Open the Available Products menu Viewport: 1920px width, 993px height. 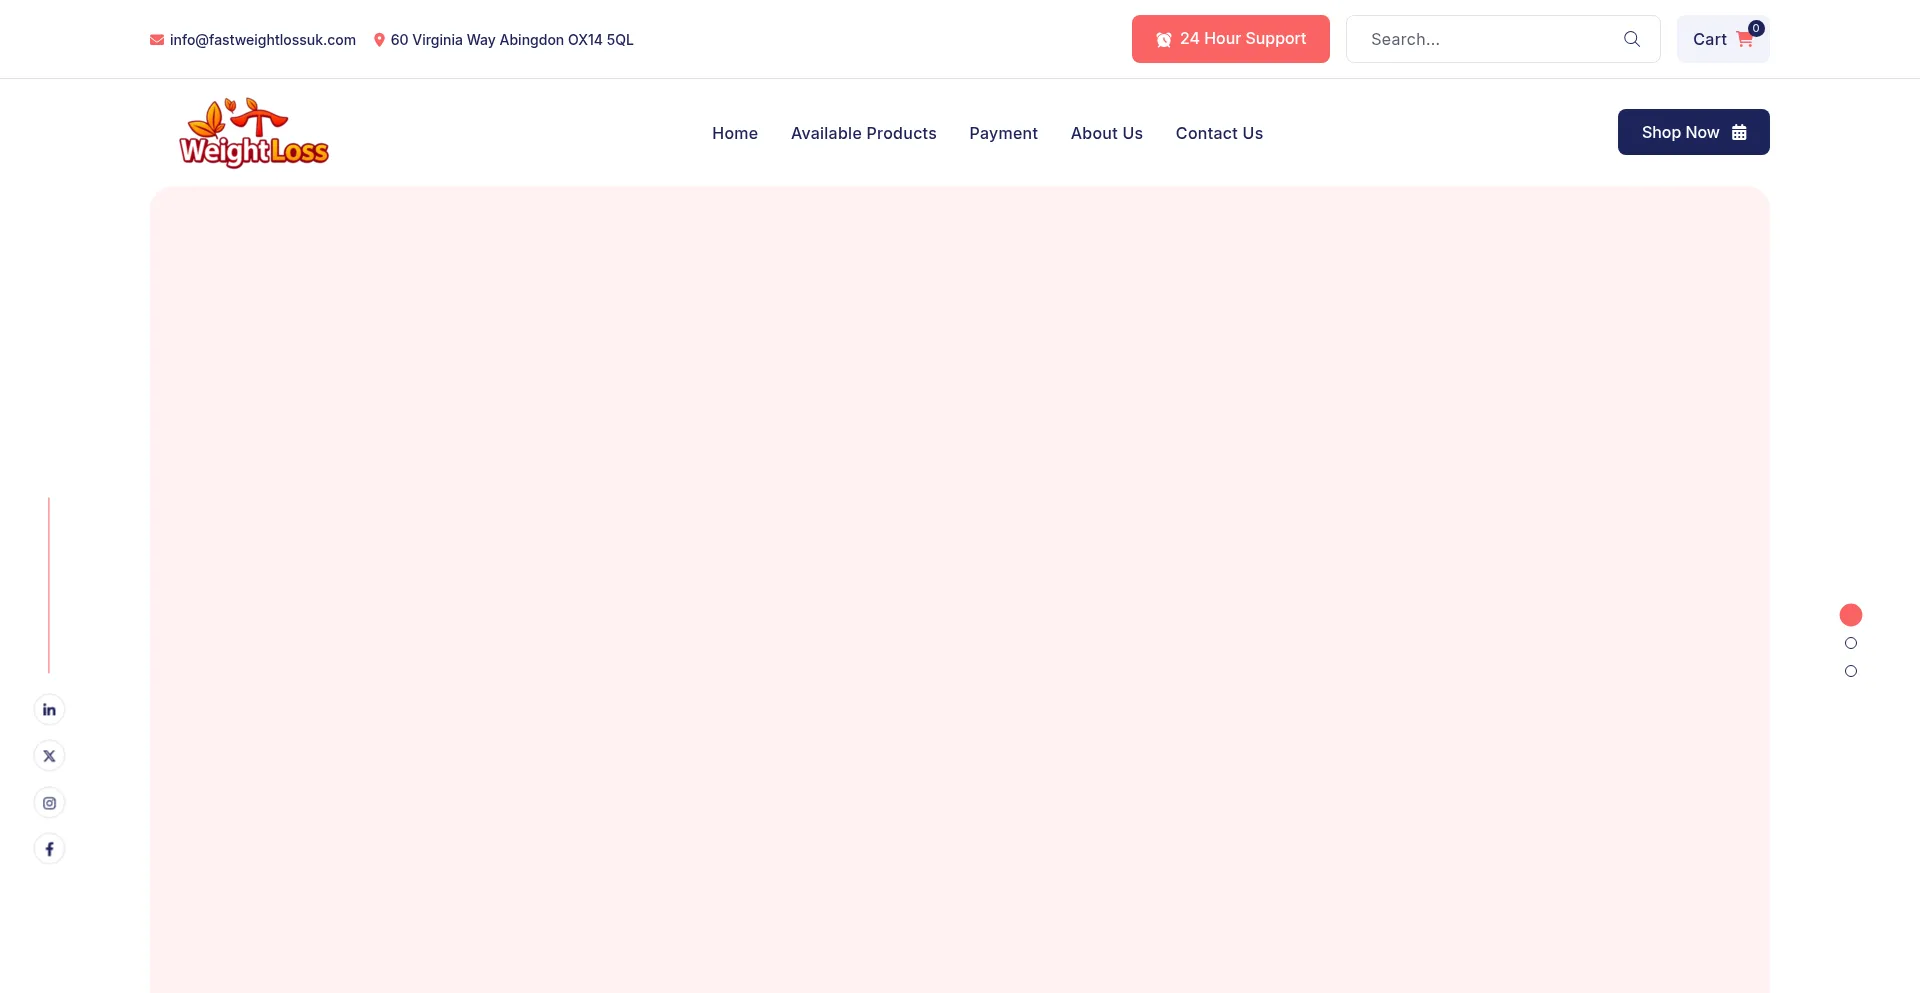(x=863, y=133)
